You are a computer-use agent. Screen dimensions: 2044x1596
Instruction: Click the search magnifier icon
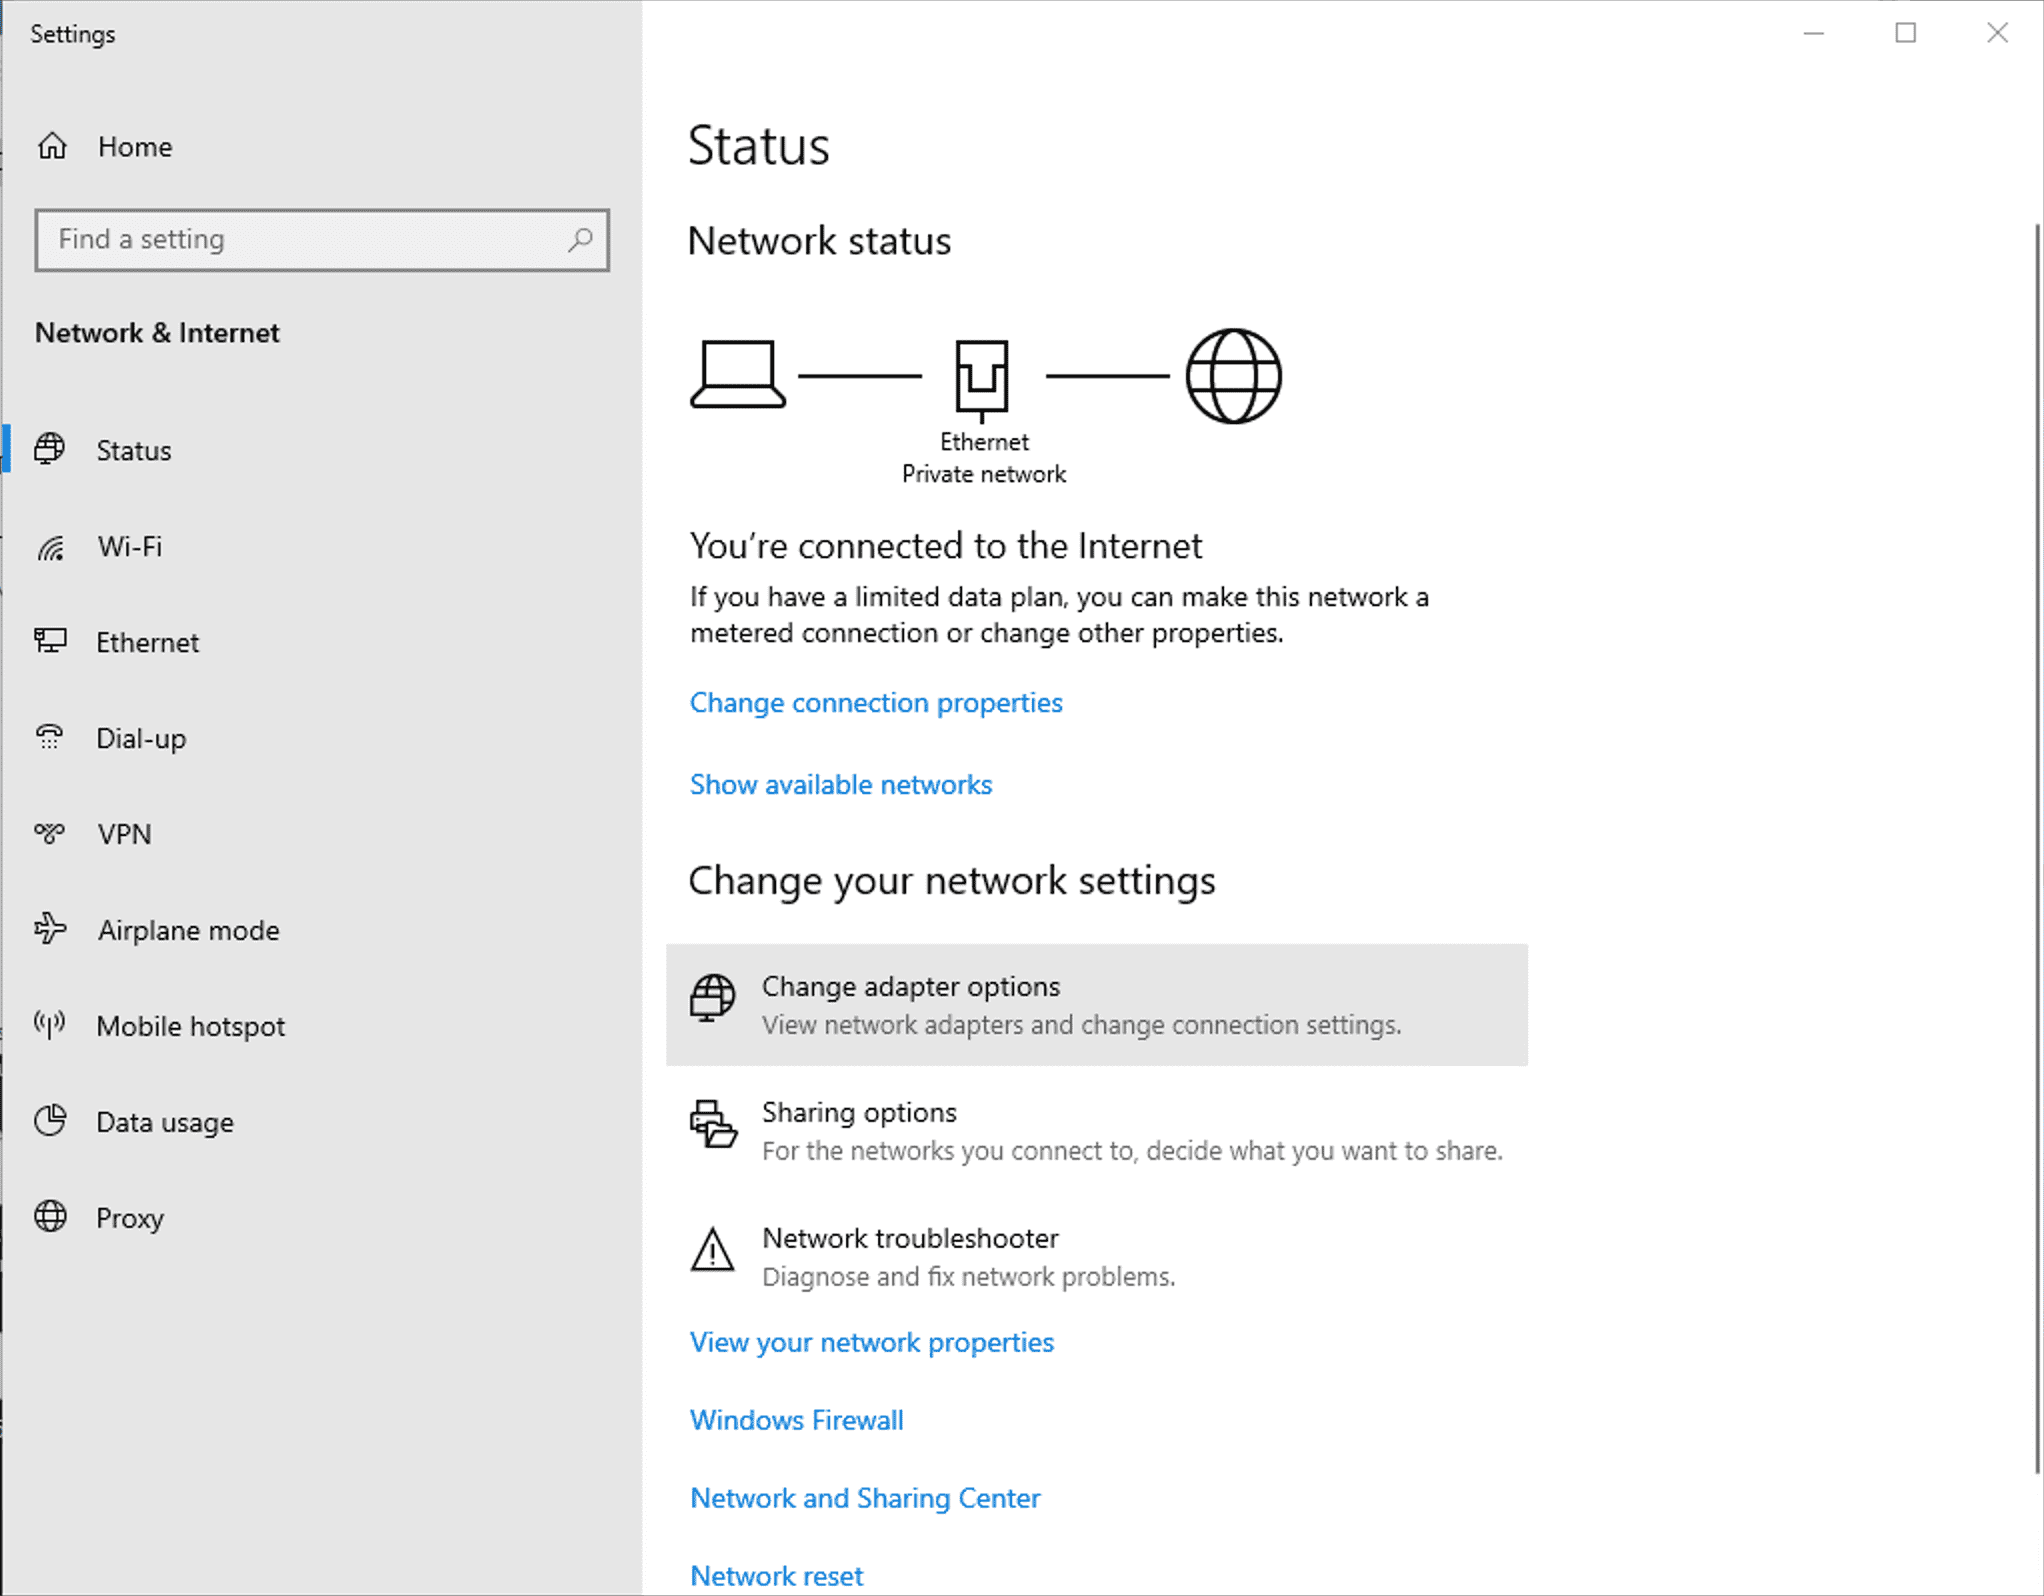[580, 240]
